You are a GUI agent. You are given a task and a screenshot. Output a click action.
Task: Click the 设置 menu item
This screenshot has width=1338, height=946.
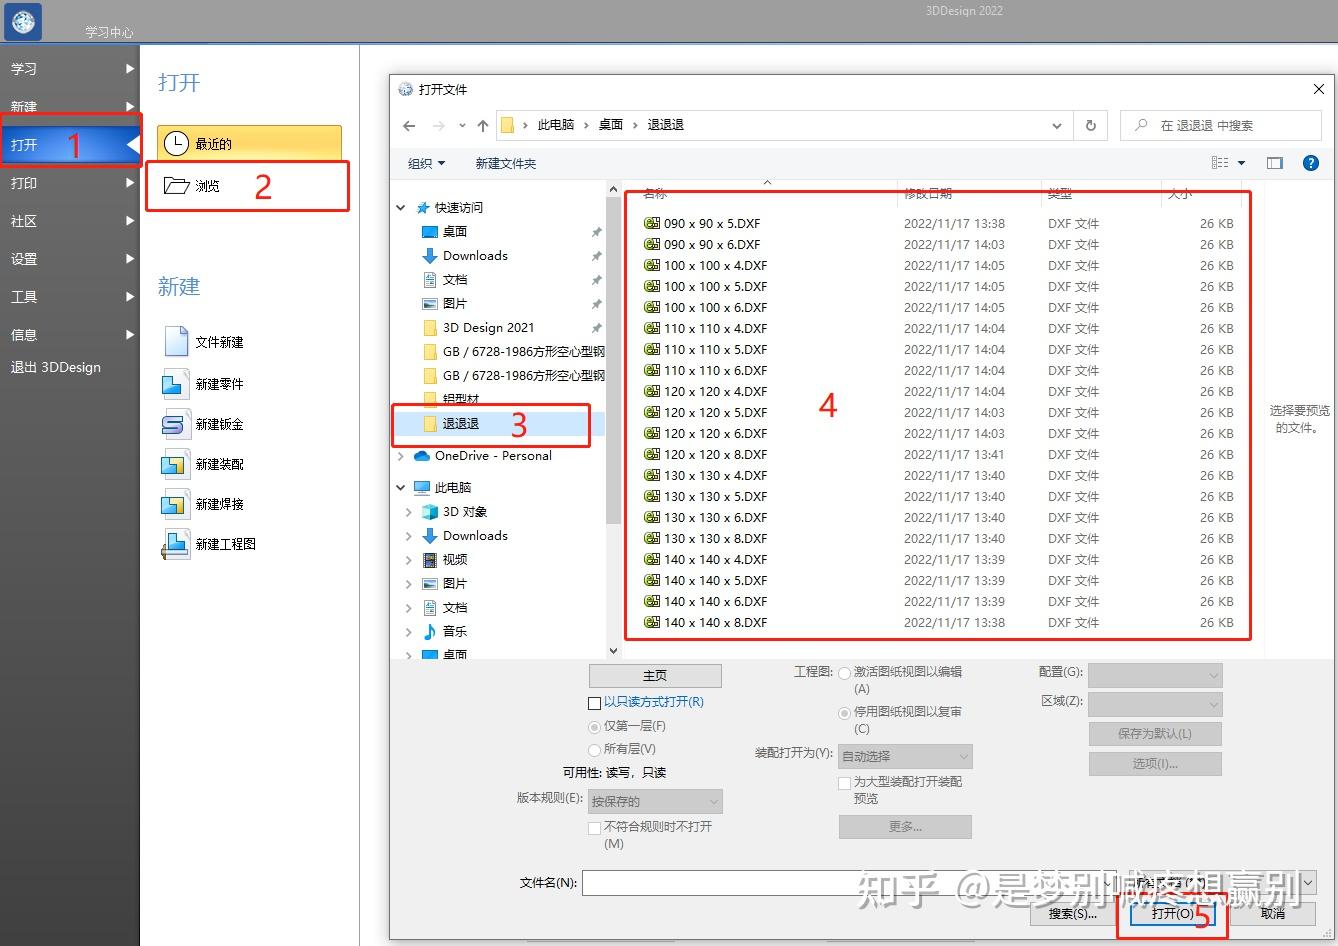click(25, 258)
